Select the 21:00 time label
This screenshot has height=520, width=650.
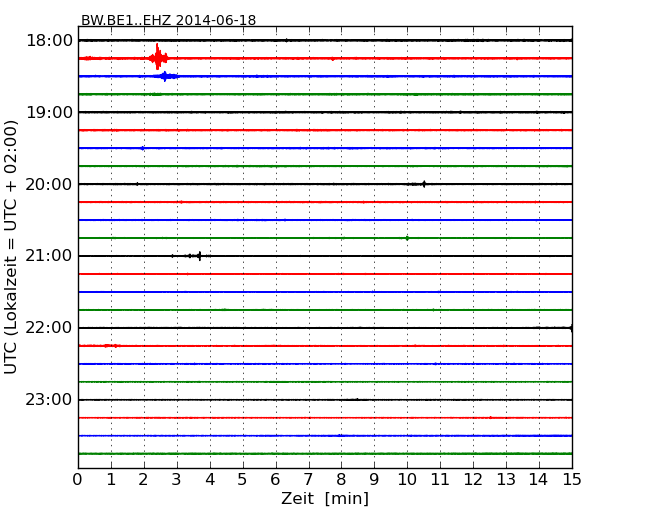[49, 256]
